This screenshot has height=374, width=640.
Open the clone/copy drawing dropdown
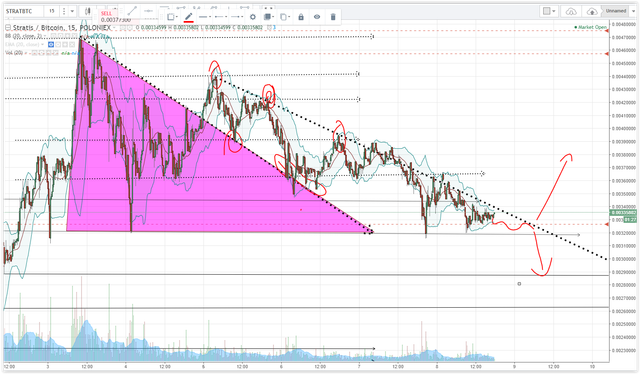click(284, 17)
